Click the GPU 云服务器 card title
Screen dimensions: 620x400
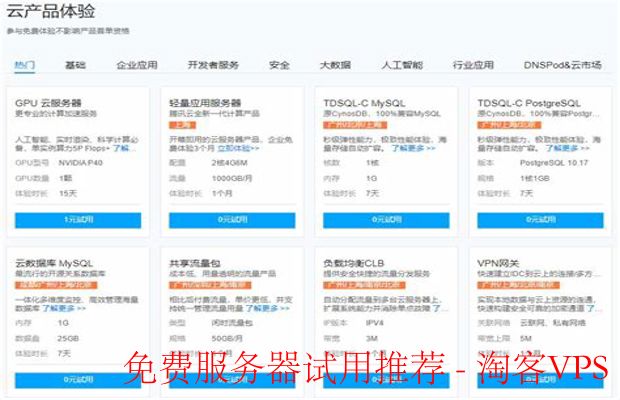(x=48, y=104)
